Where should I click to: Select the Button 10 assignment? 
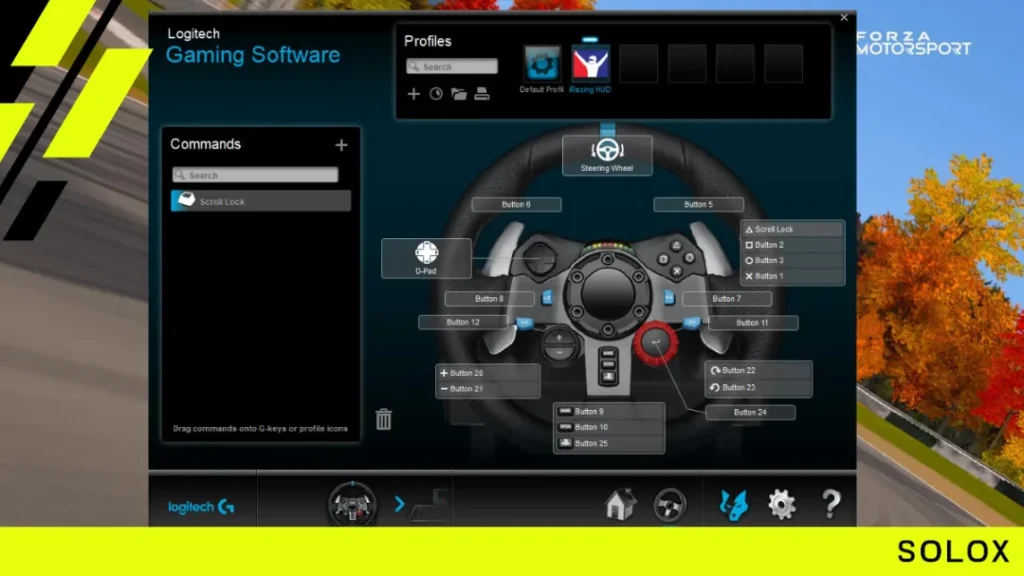pyautogui.click(x=609, y=427)
